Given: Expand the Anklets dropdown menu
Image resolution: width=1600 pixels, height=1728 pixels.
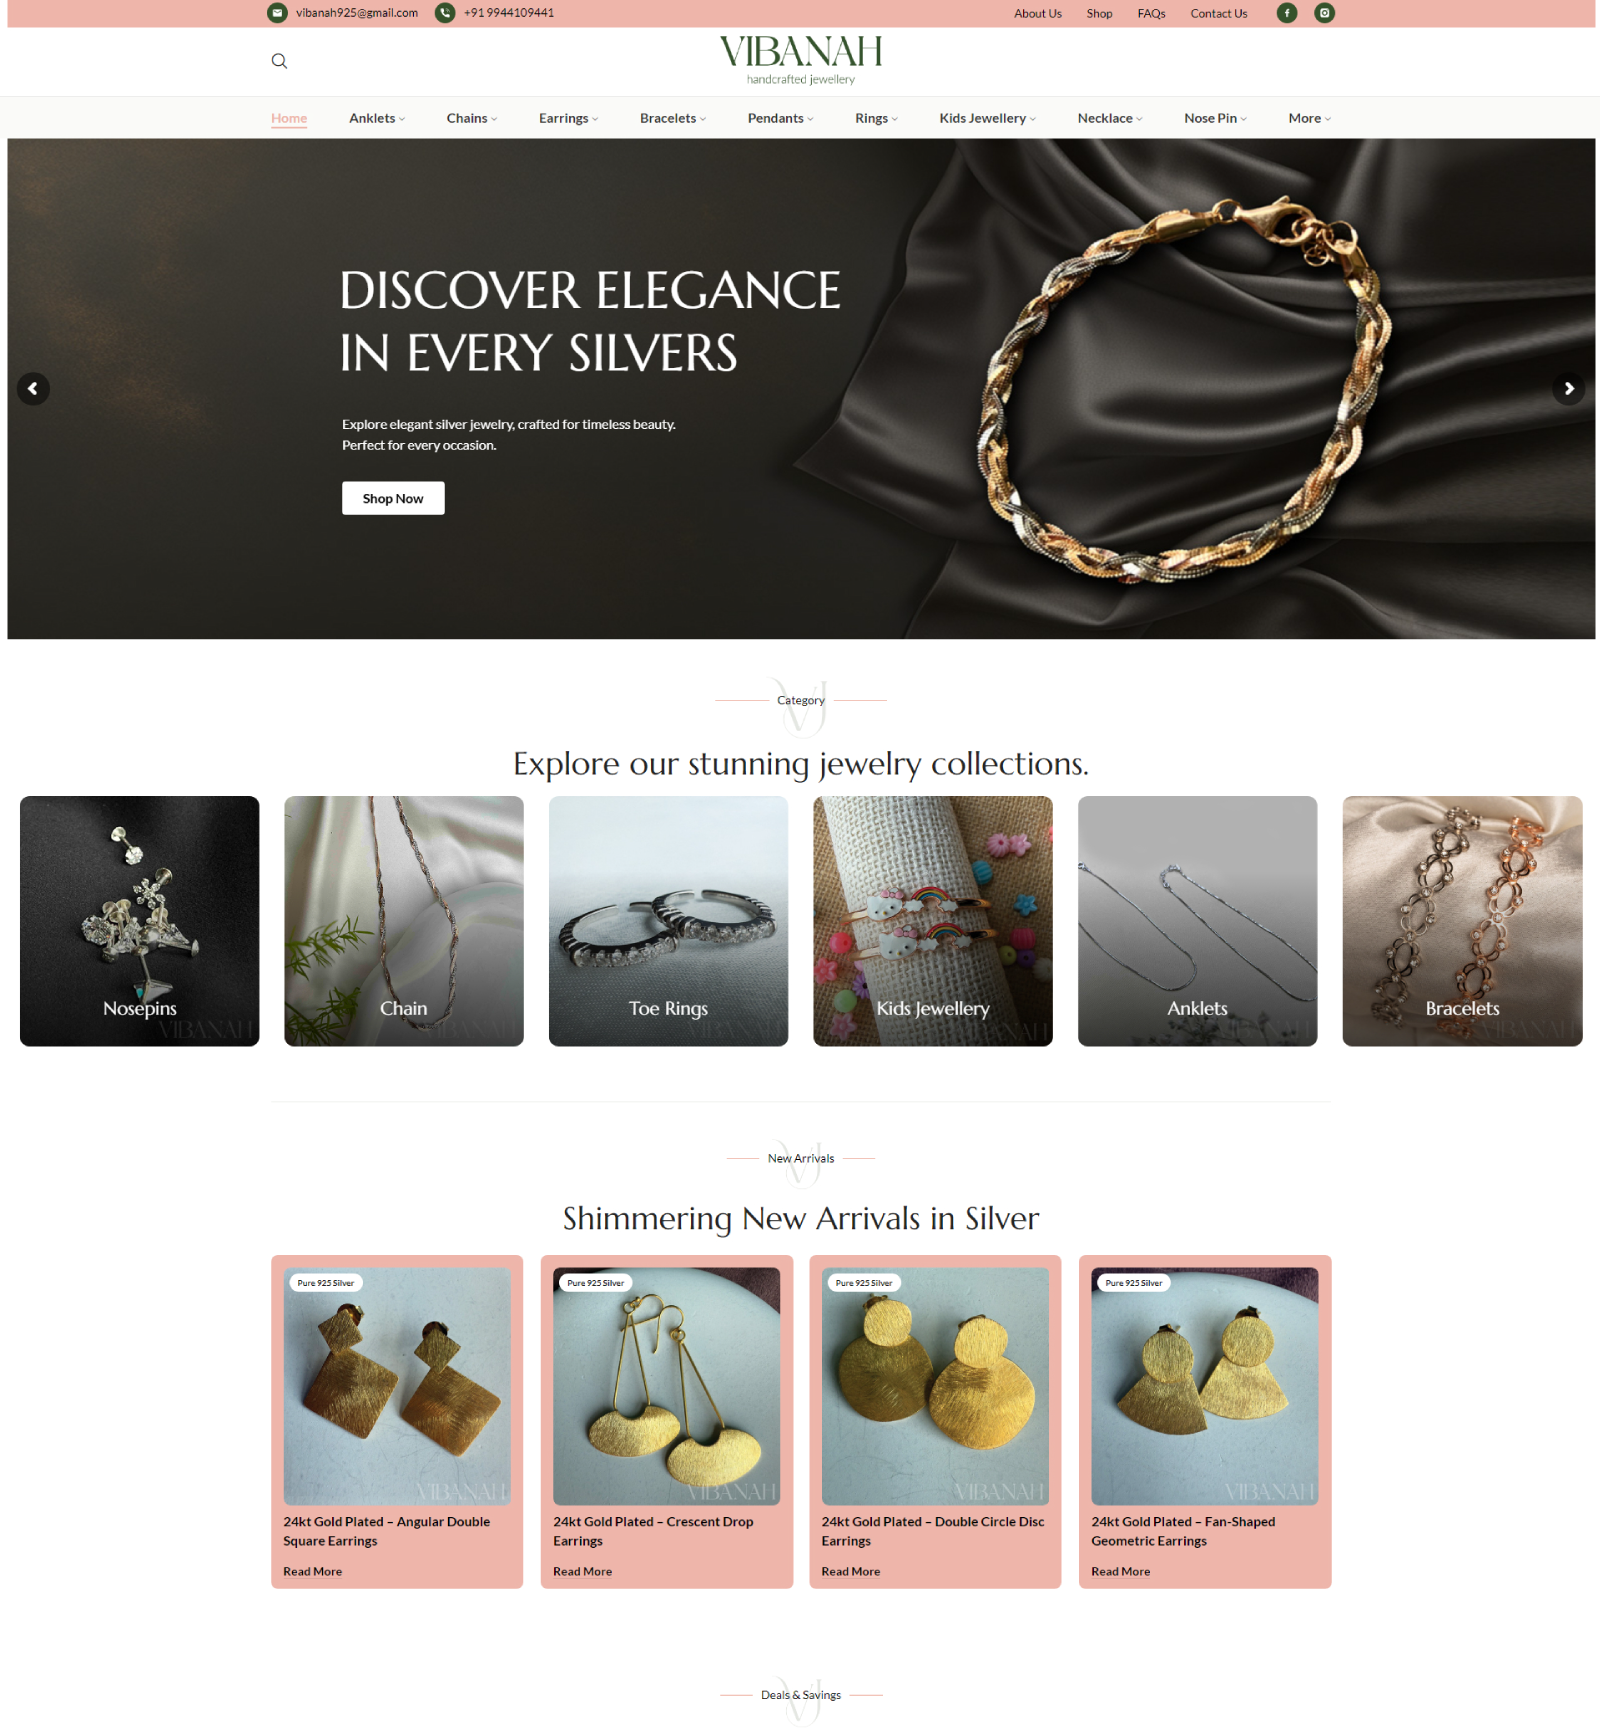Looking at the screenshot, I should tap(377, 118).
